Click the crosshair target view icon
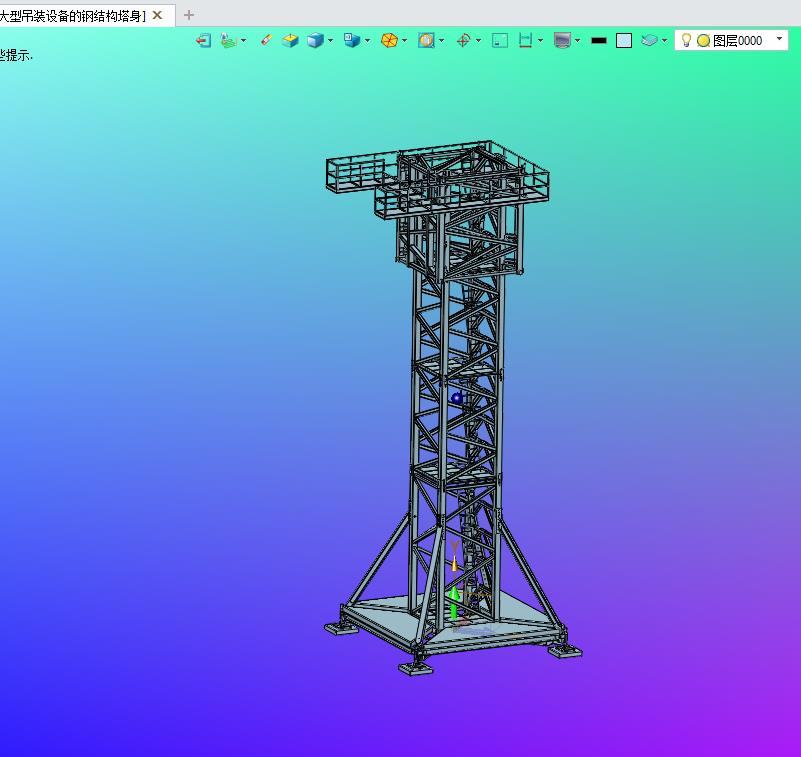Viewport: 801px width, 757px height. point(463,41)
